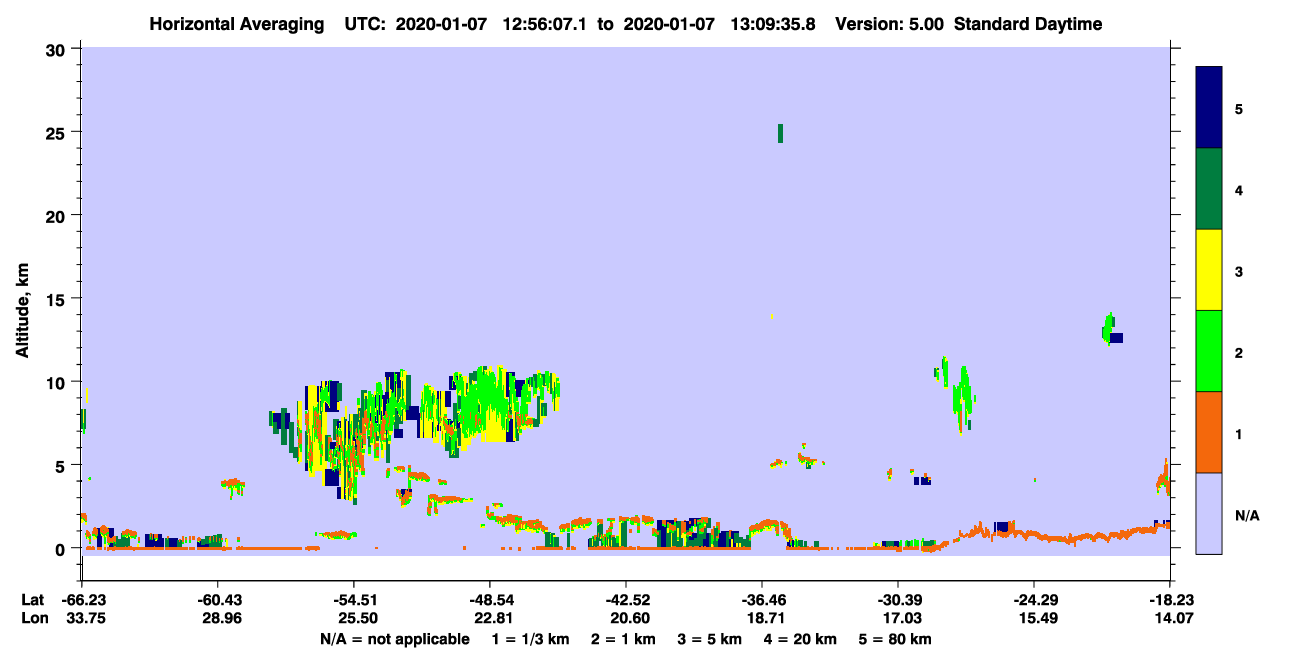Click the bright green 1 km colorbar segment
Viewport: 1300px width, 667px height.
1209,351
